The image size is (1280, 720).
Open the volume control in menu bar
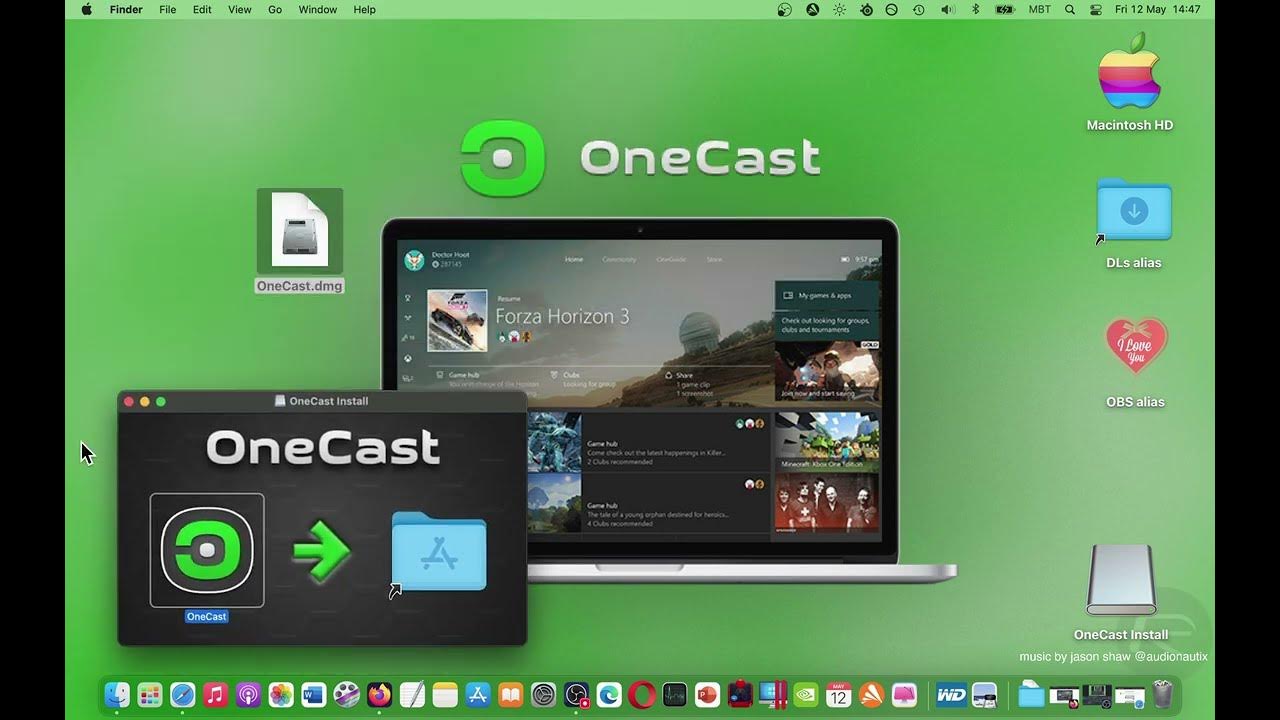click(x=947, y=9)
